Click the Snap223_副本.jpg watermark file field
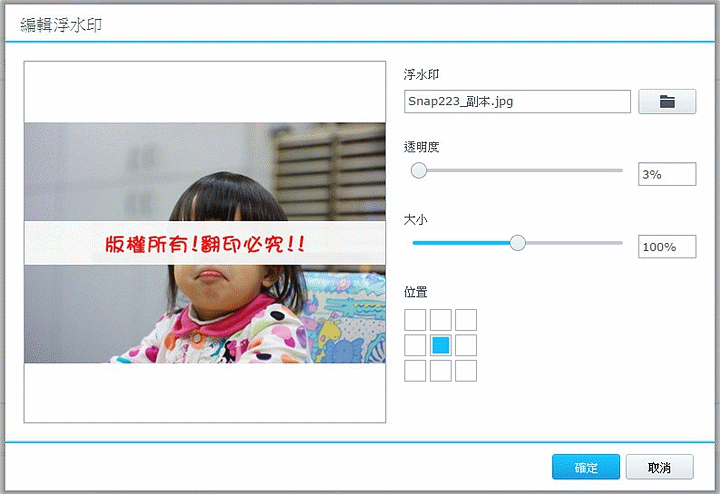Viewport: 720px width, 494px height. 517,102
